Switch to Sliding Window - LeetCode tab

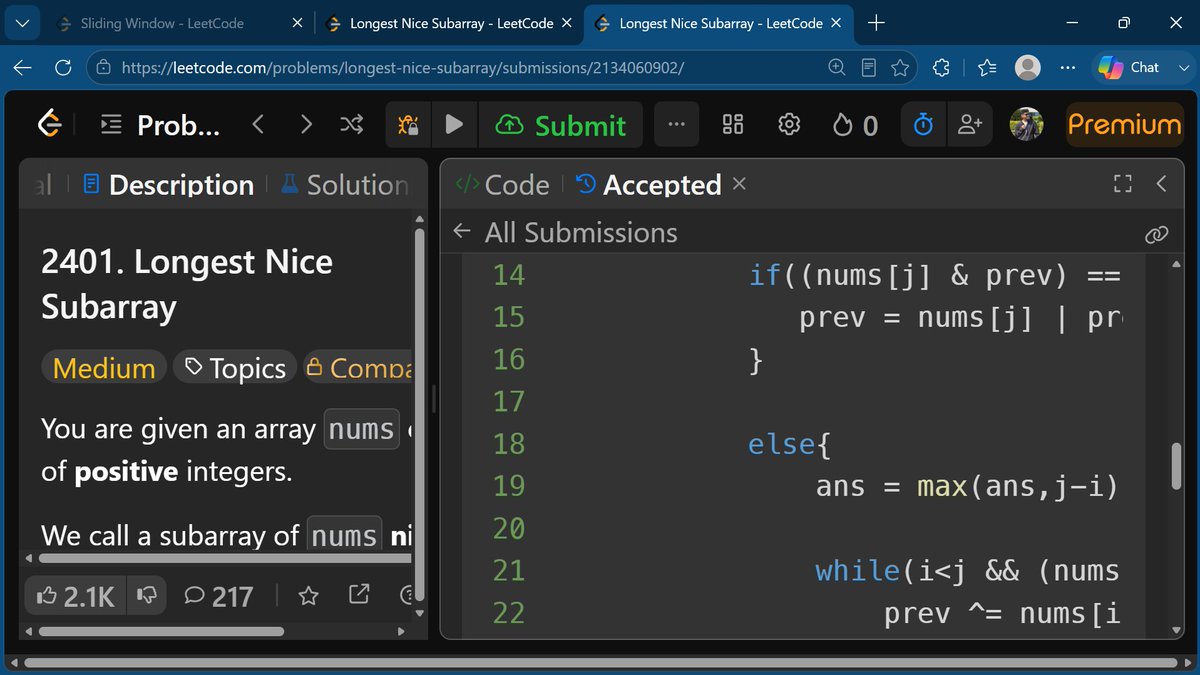point(180,23)
